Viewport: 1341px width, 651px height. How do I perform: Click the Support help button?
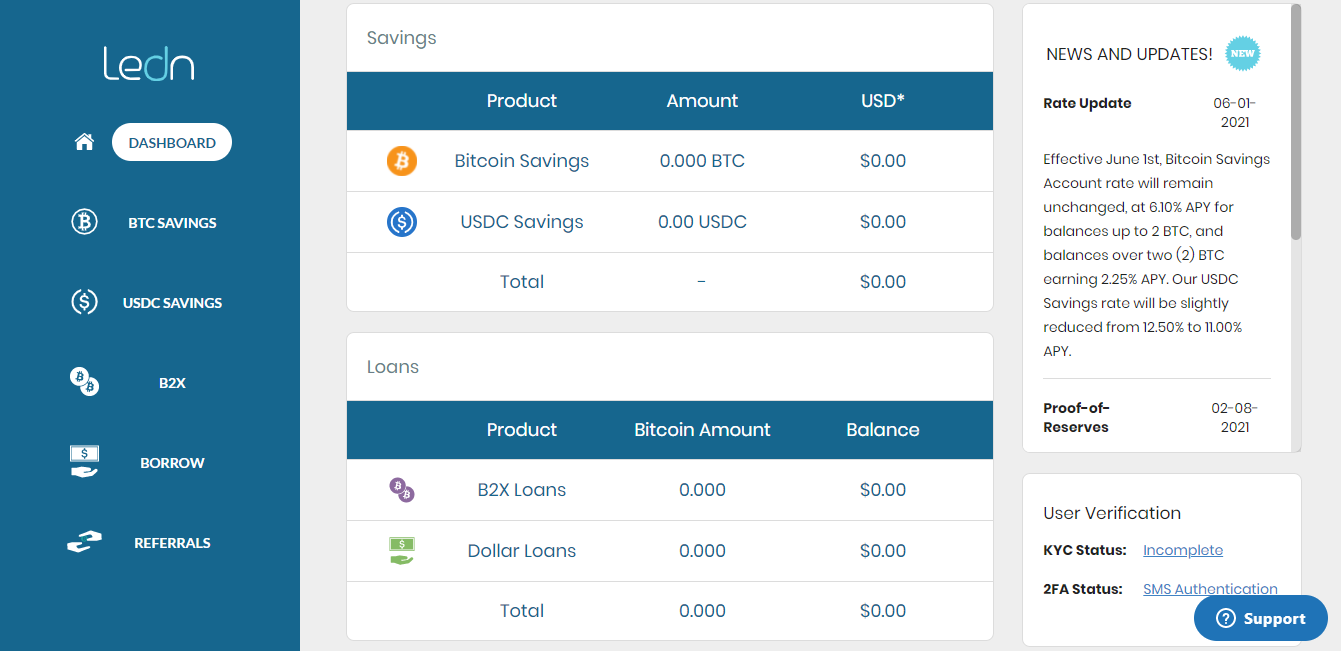click(x=1261, y=618)
